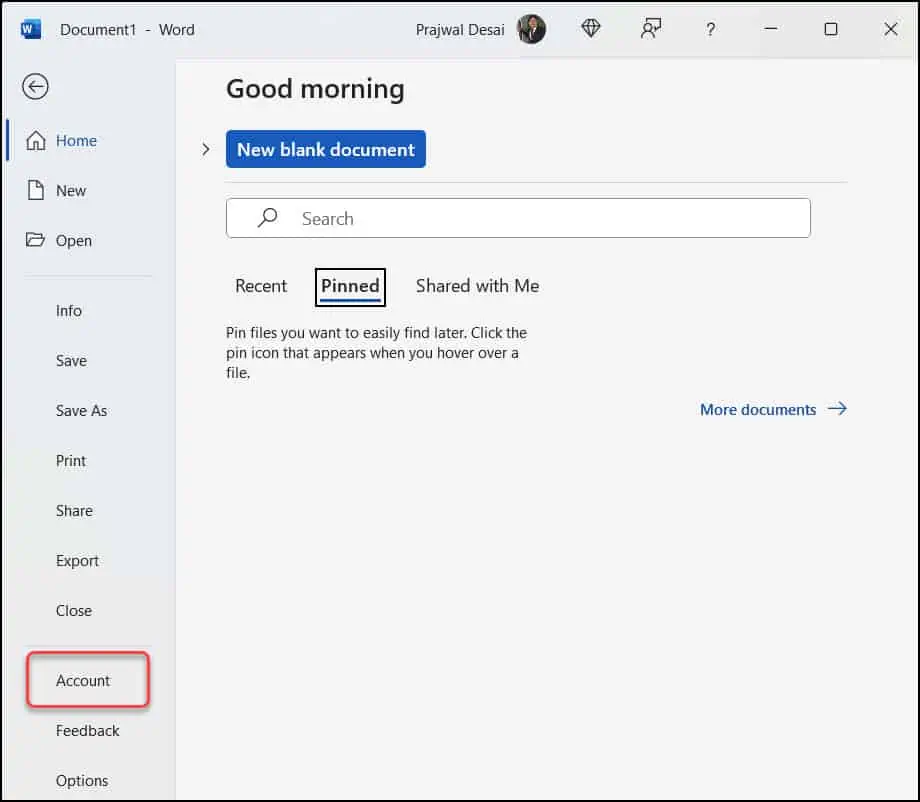Open the Info menu item
Image resolution: width=920 pixels, height=802 pixels.
(69, 310)
